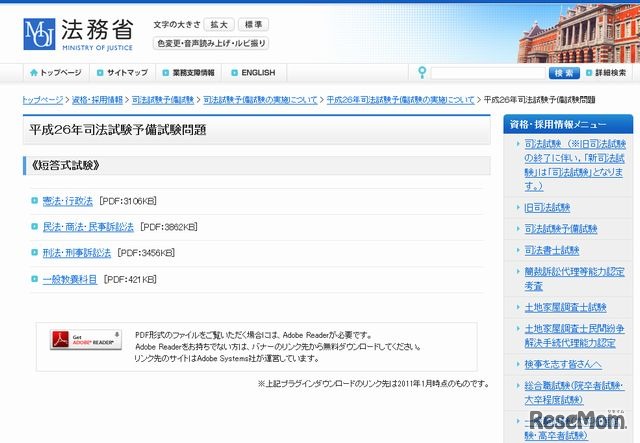Open 旧司法試験 in the sidebar menu
640x443 pixels.
click(547, 208)
